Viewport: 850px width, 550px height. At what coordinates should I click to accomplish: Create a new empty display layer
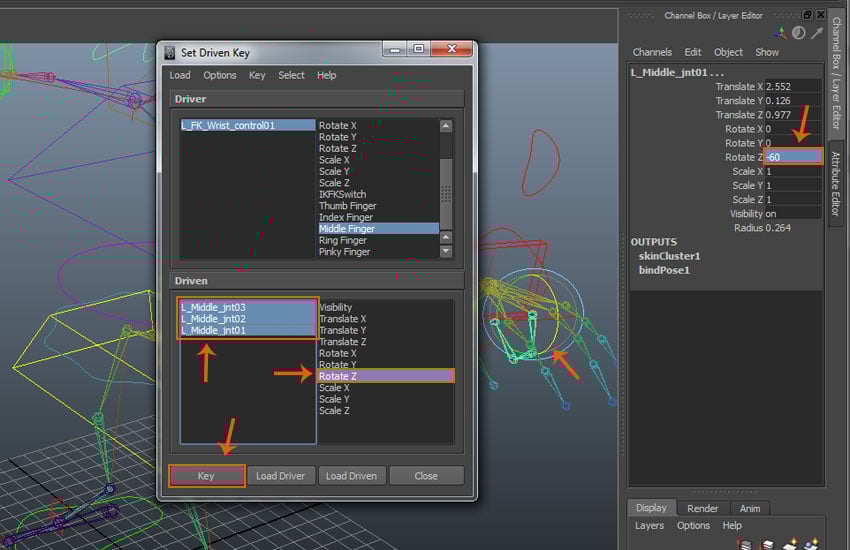(x=790, y=544)
